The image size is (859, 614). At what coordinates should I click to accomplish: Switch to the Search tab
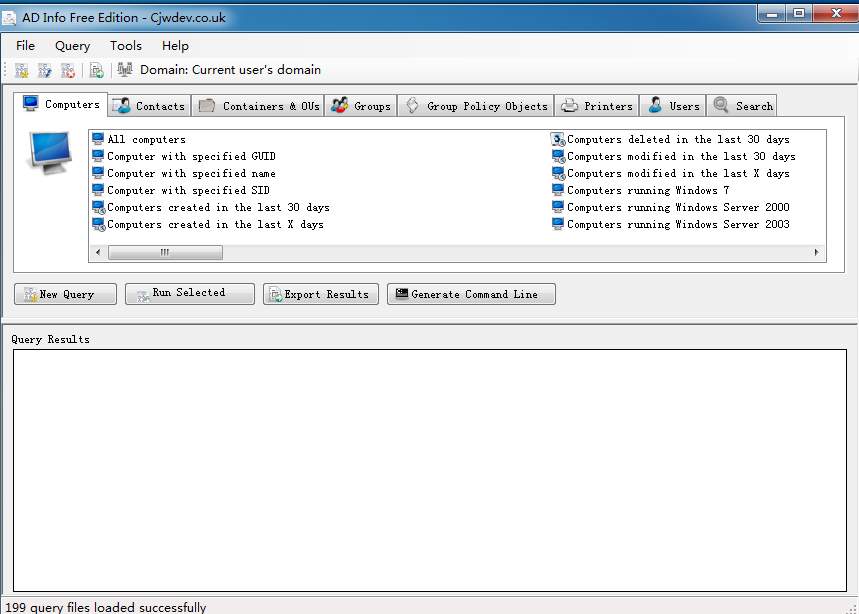point(742,106)
